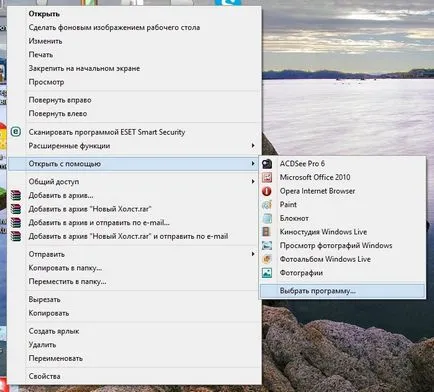Expand the Расширенные функции submenu arrow
This screenshot has width=434, height=392.
pos(253,146)
